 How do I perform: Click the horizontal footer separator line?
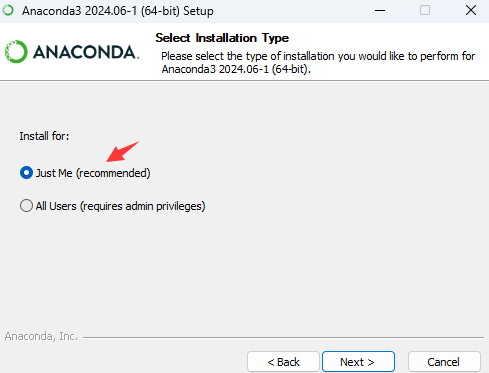283,337
